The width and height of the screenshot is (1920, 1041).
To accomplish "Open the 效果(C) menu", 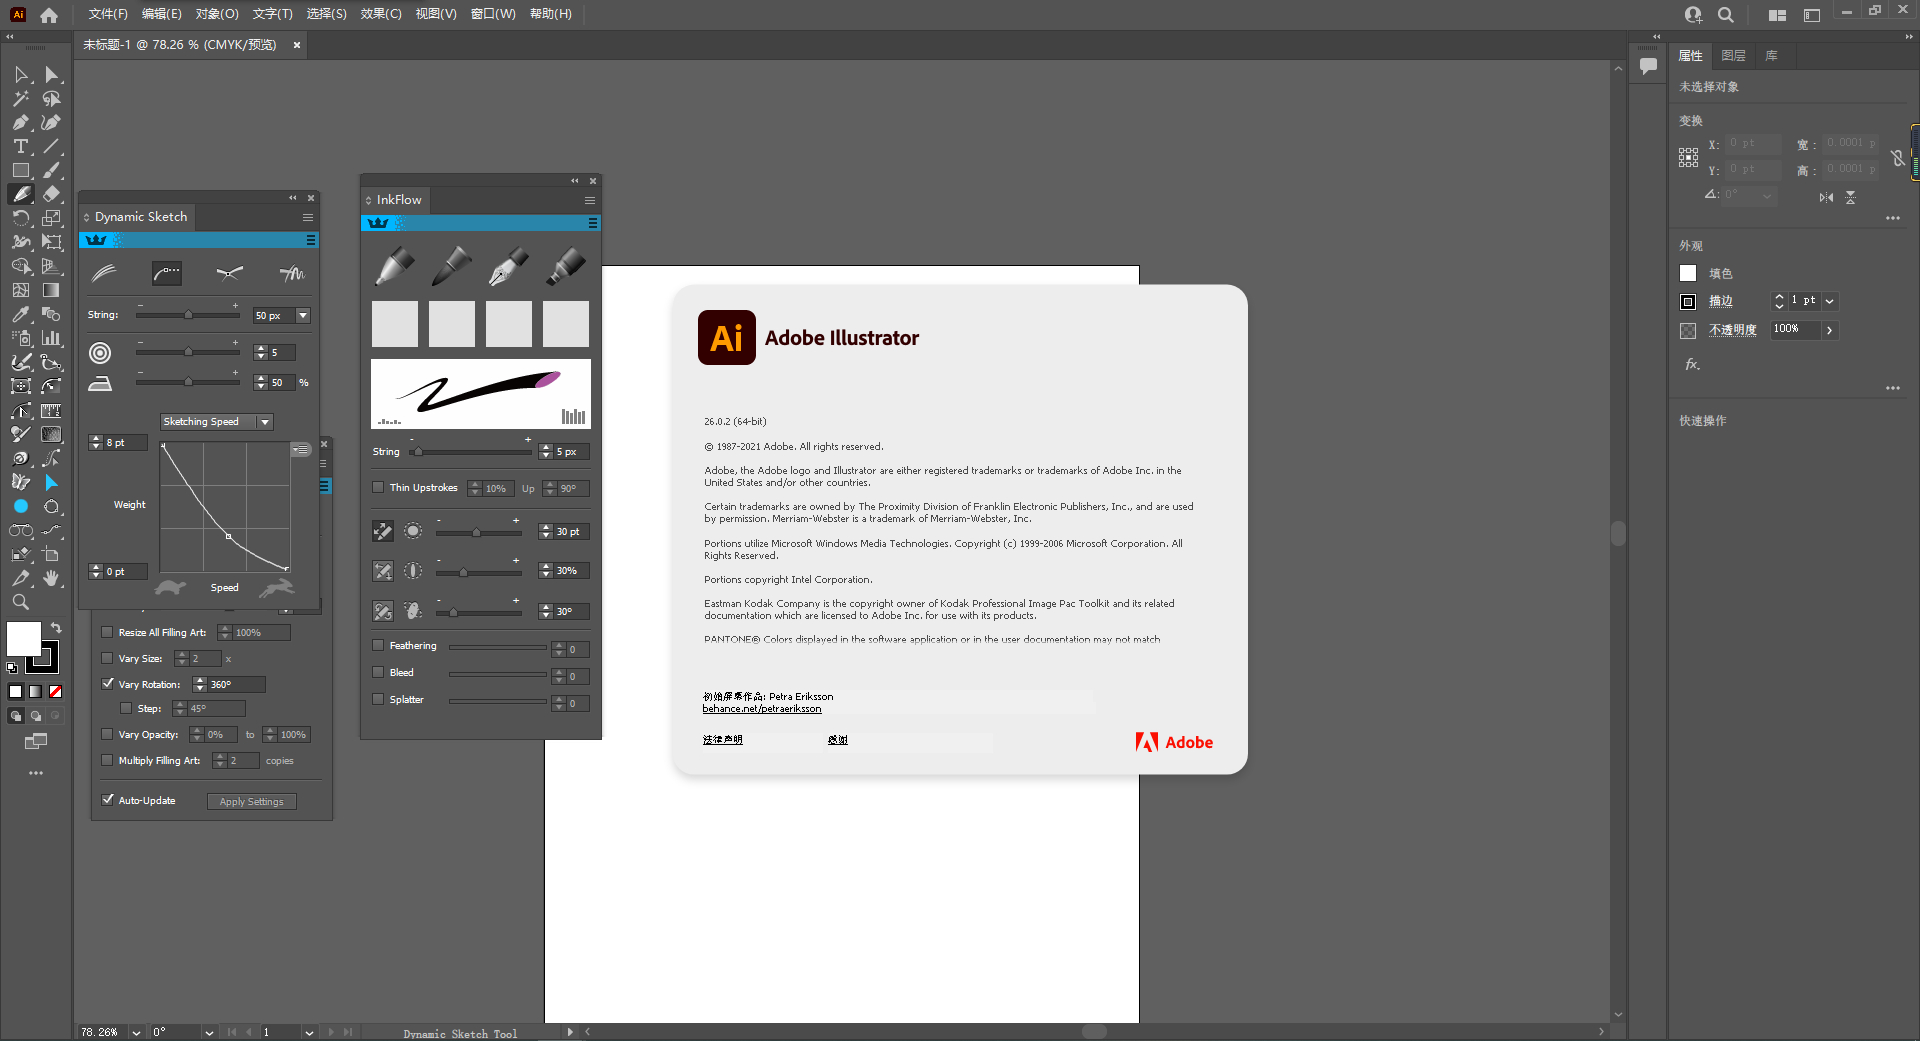I will [381, 14].
